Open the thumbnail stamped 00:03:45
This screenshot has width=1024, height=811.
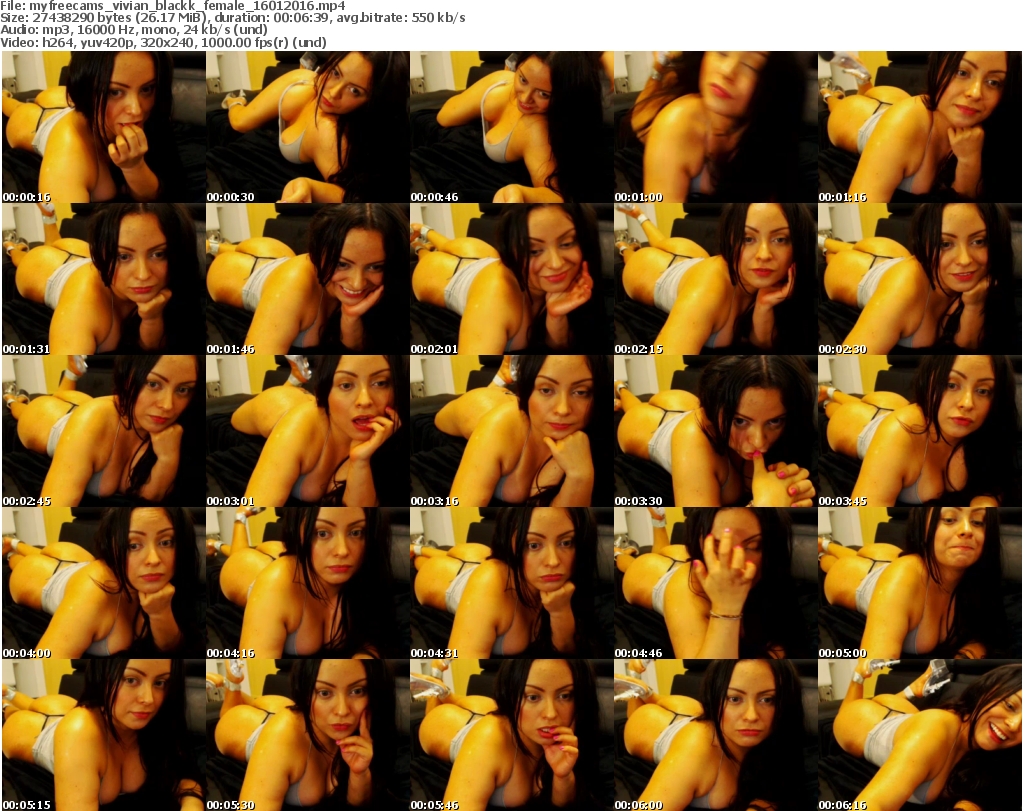(920, 431)
